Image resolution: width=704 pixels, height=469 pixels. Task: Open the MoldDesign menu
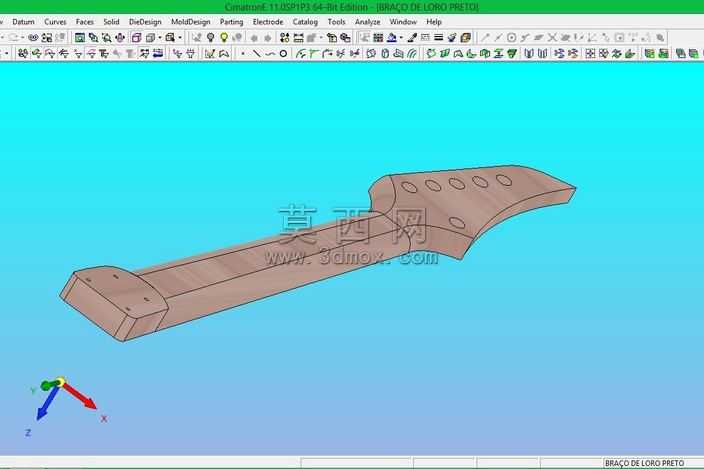click(190, 22)
